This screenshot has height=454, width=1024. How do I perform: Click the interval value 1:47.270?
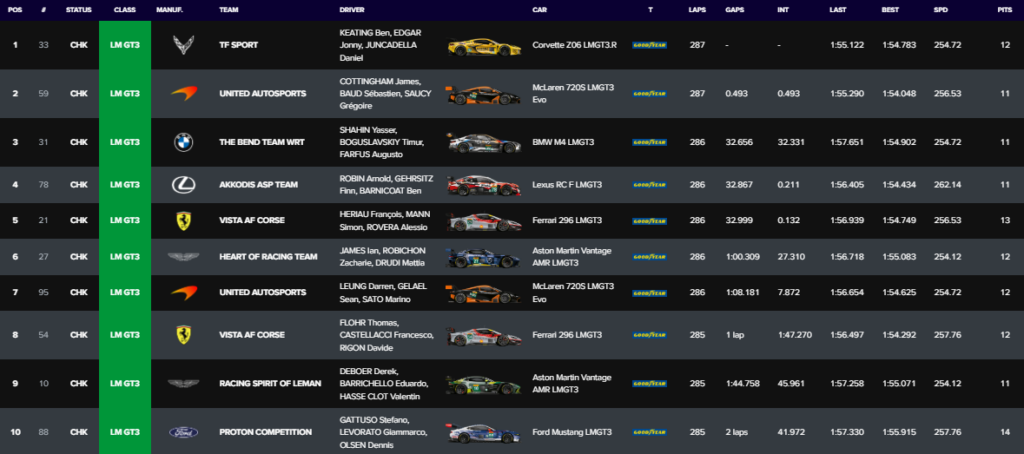tap(794, 335)
